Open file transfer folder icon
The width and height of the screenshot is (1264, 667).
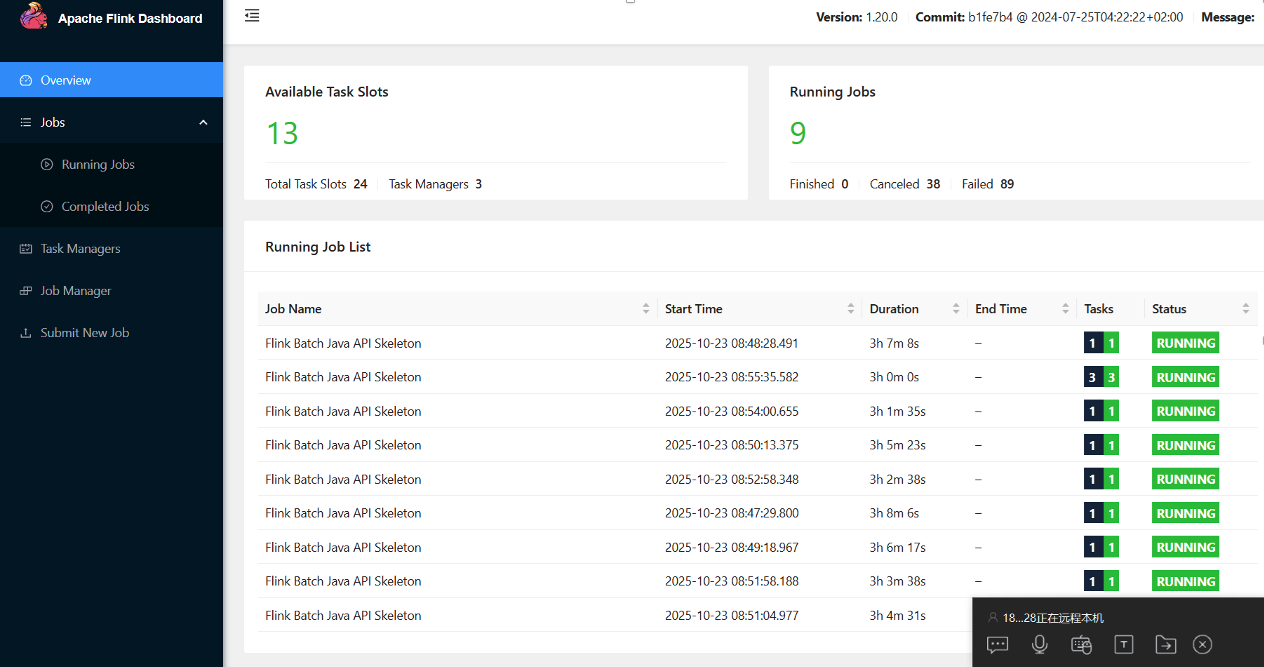1165,645
